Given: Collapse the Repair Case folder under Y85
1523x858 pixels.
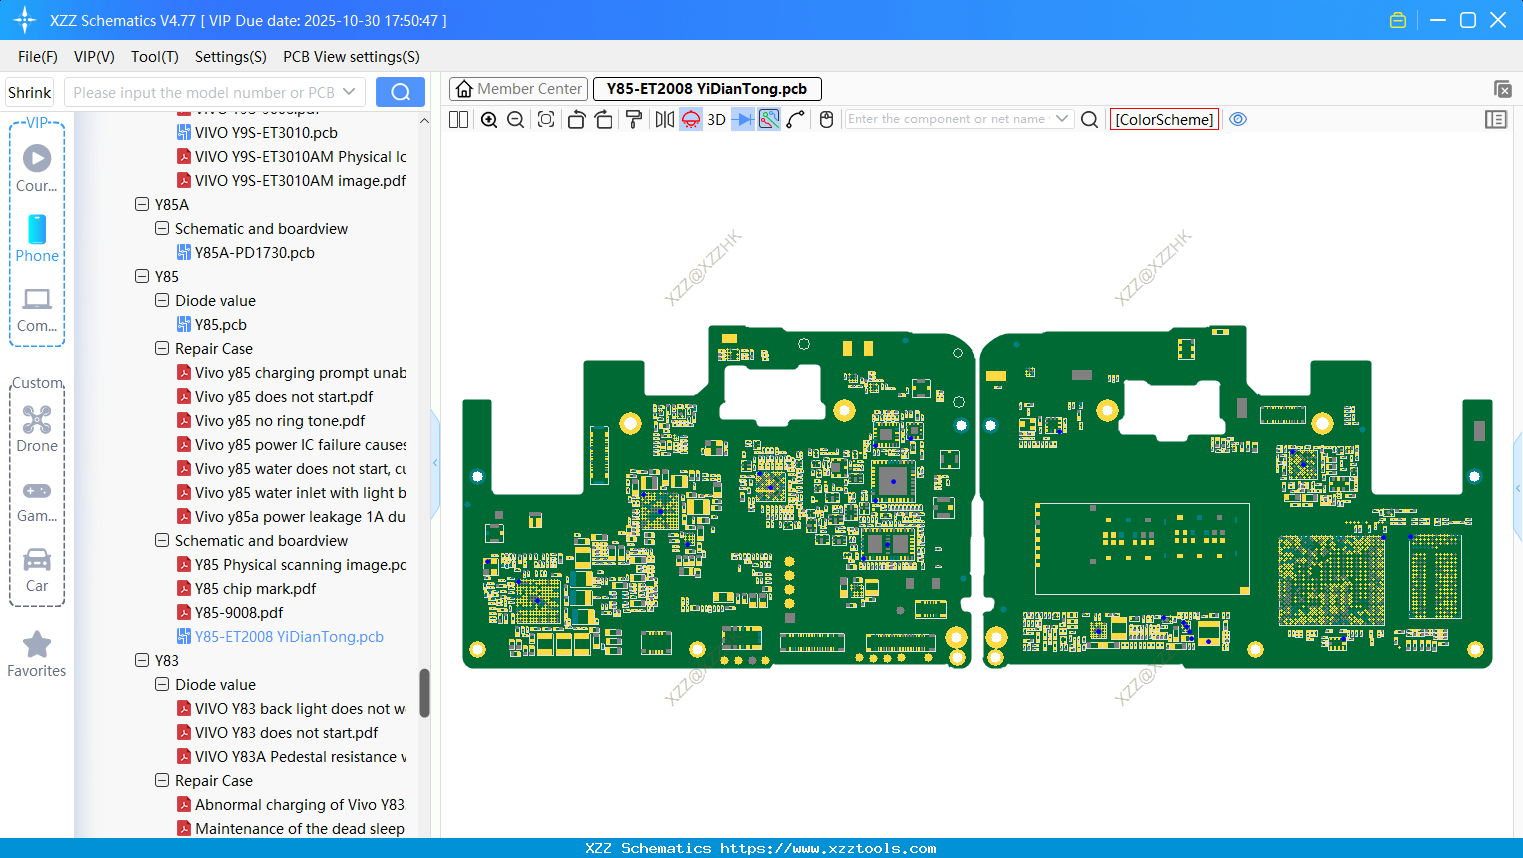Looking at the screenshot, I should [x=162, y=348].
